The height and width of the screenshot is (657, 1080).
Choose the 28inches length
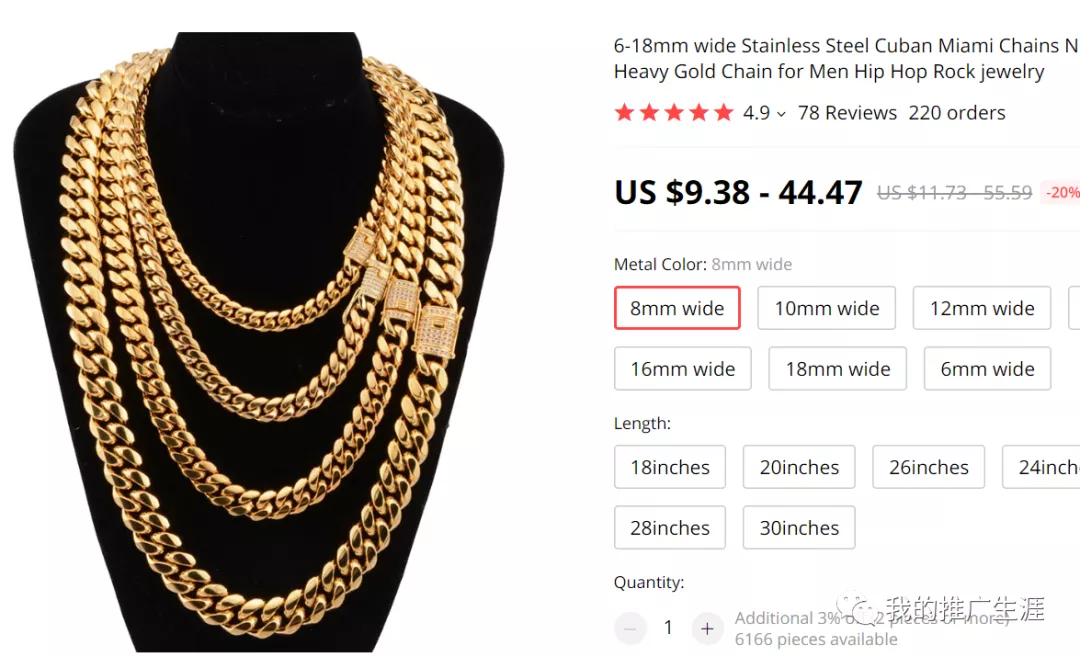[x=670, y=528]
